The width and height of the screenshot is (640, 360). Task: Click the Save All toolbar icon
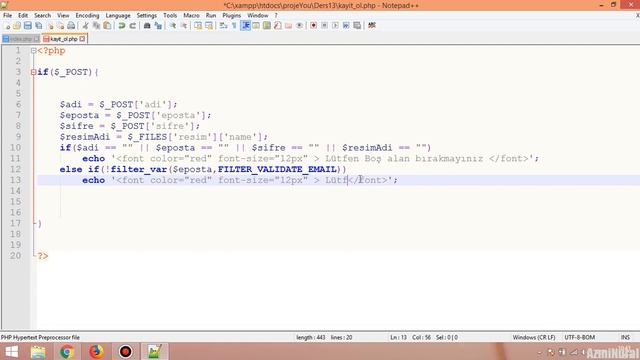[39, 26]
